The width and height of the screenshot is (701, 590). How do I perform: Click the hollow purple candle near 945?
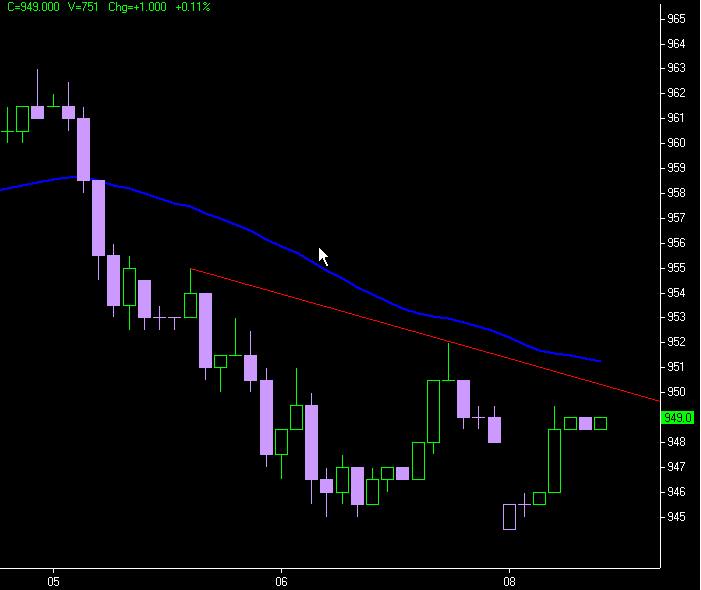point(510,517)
